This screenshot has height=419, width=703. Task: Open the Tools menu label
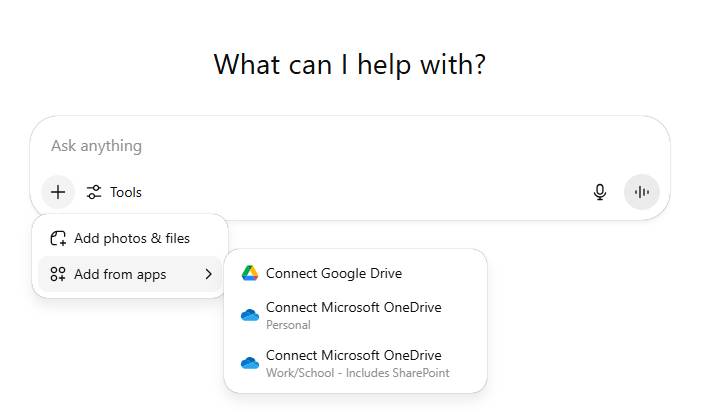point(126,192)
